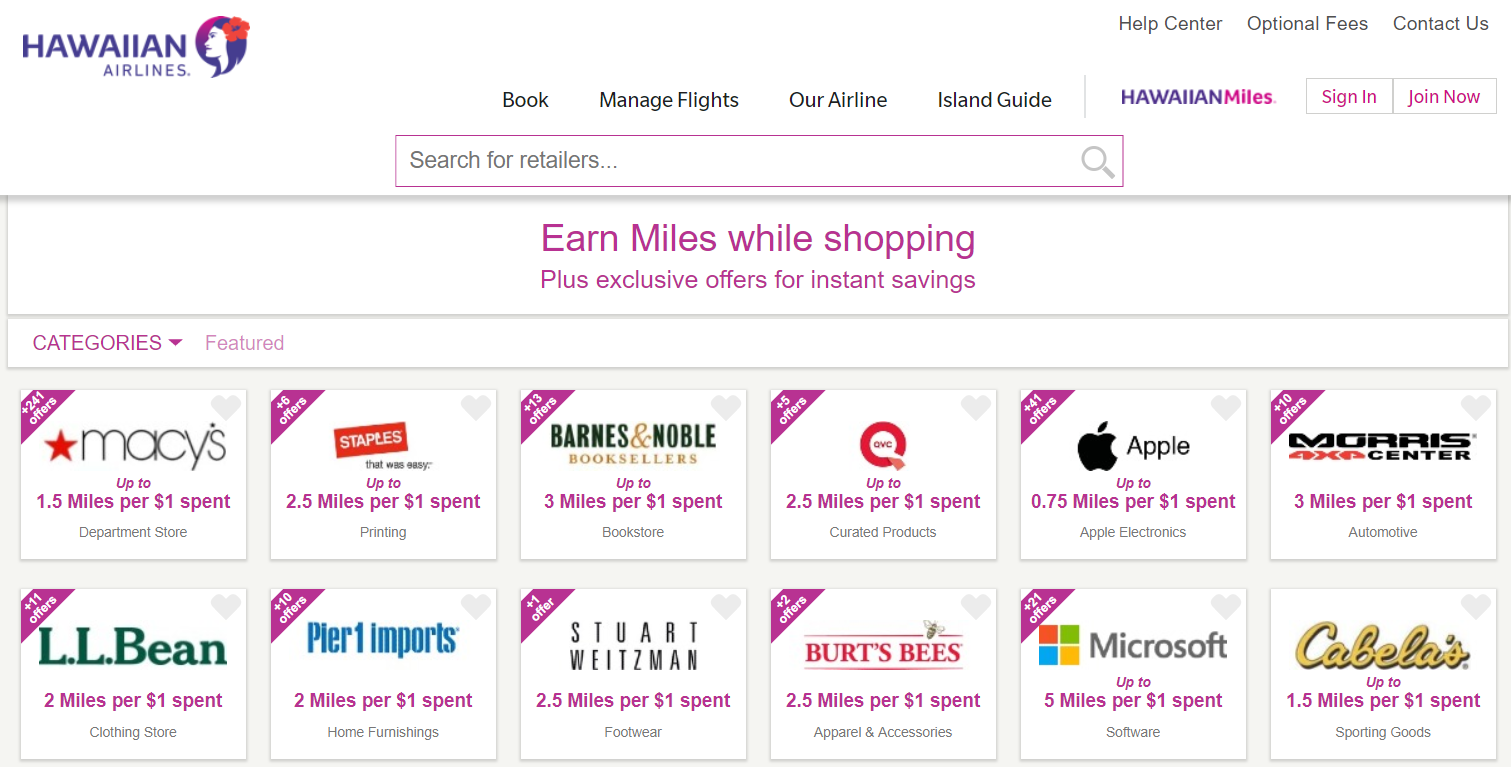Open the Help Center link
1511x767 pixels.
tap(1170, 23)
